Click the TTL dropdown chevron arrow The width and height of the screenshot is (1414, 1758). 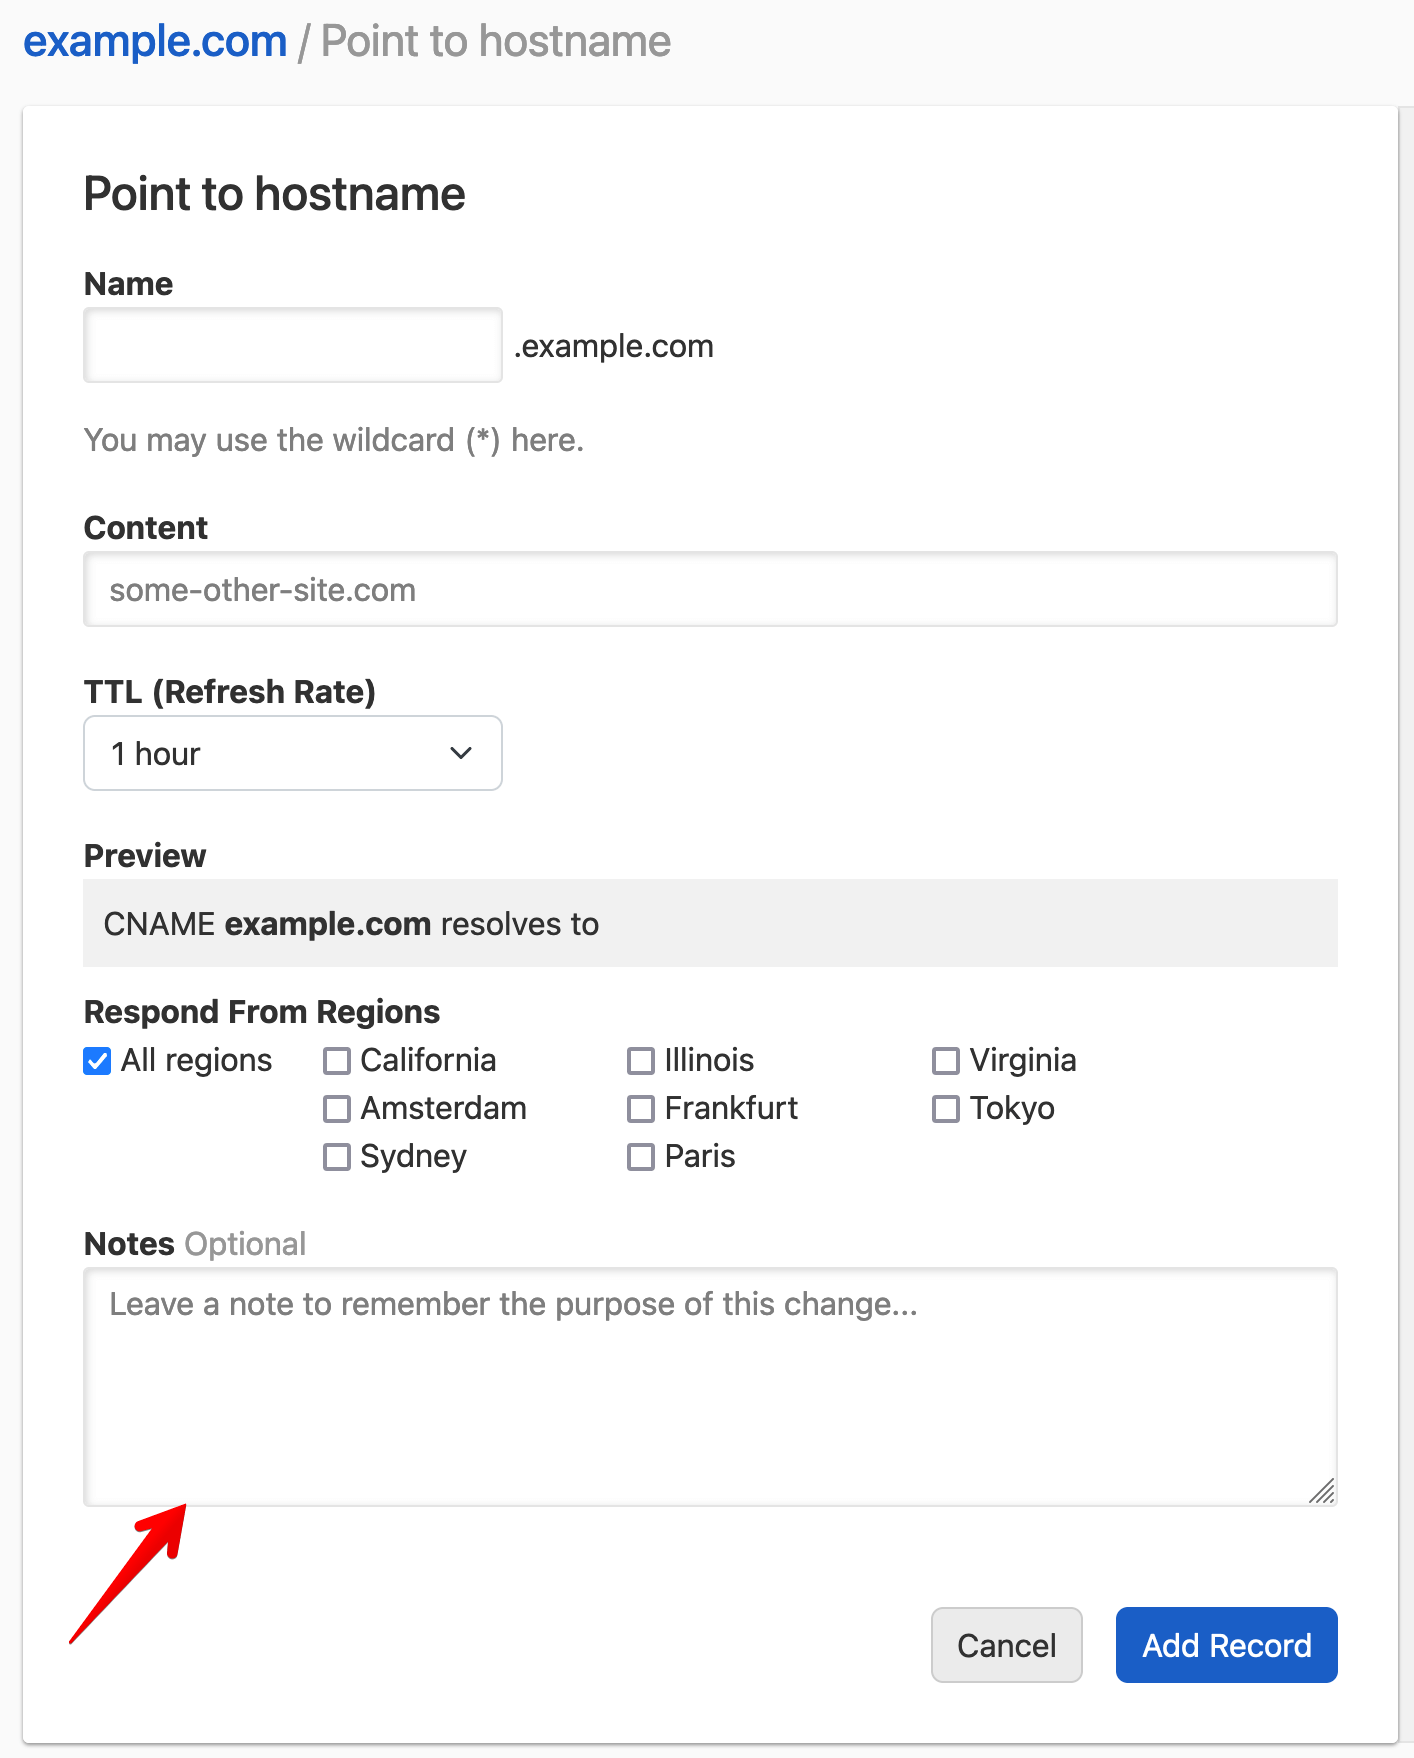pos(461,753)
